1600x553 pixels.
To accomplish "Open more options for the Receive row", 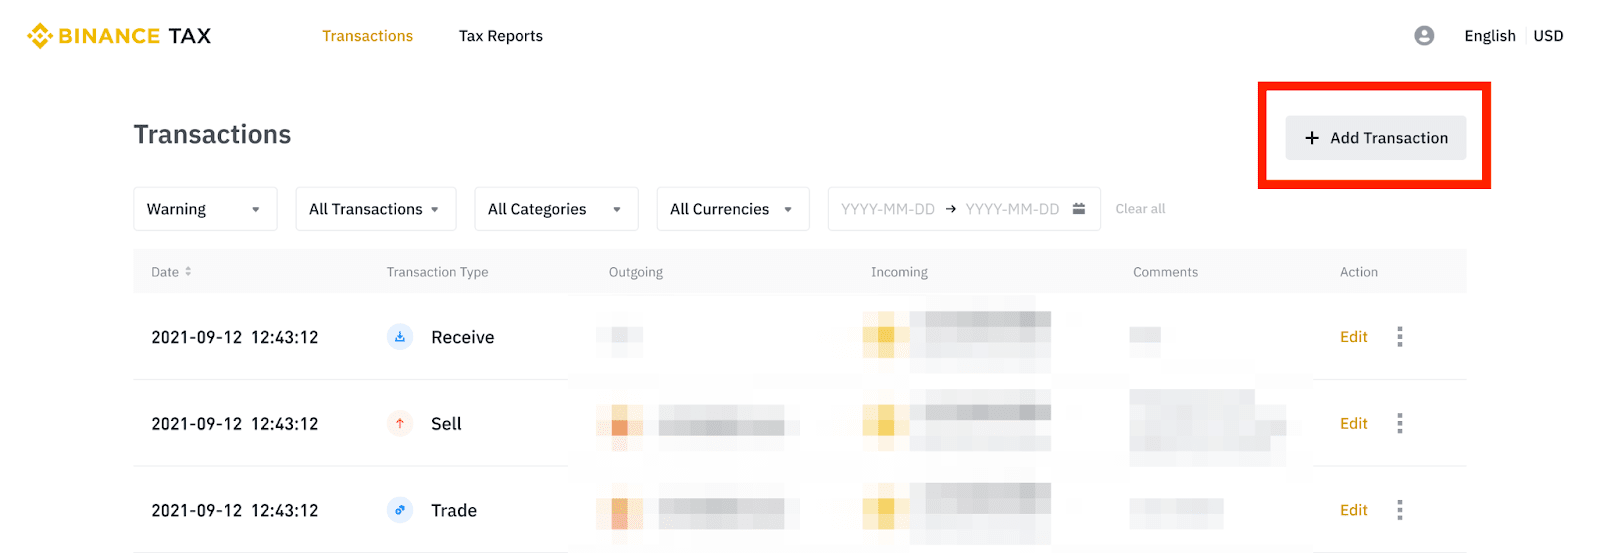I will [1400, 337].
